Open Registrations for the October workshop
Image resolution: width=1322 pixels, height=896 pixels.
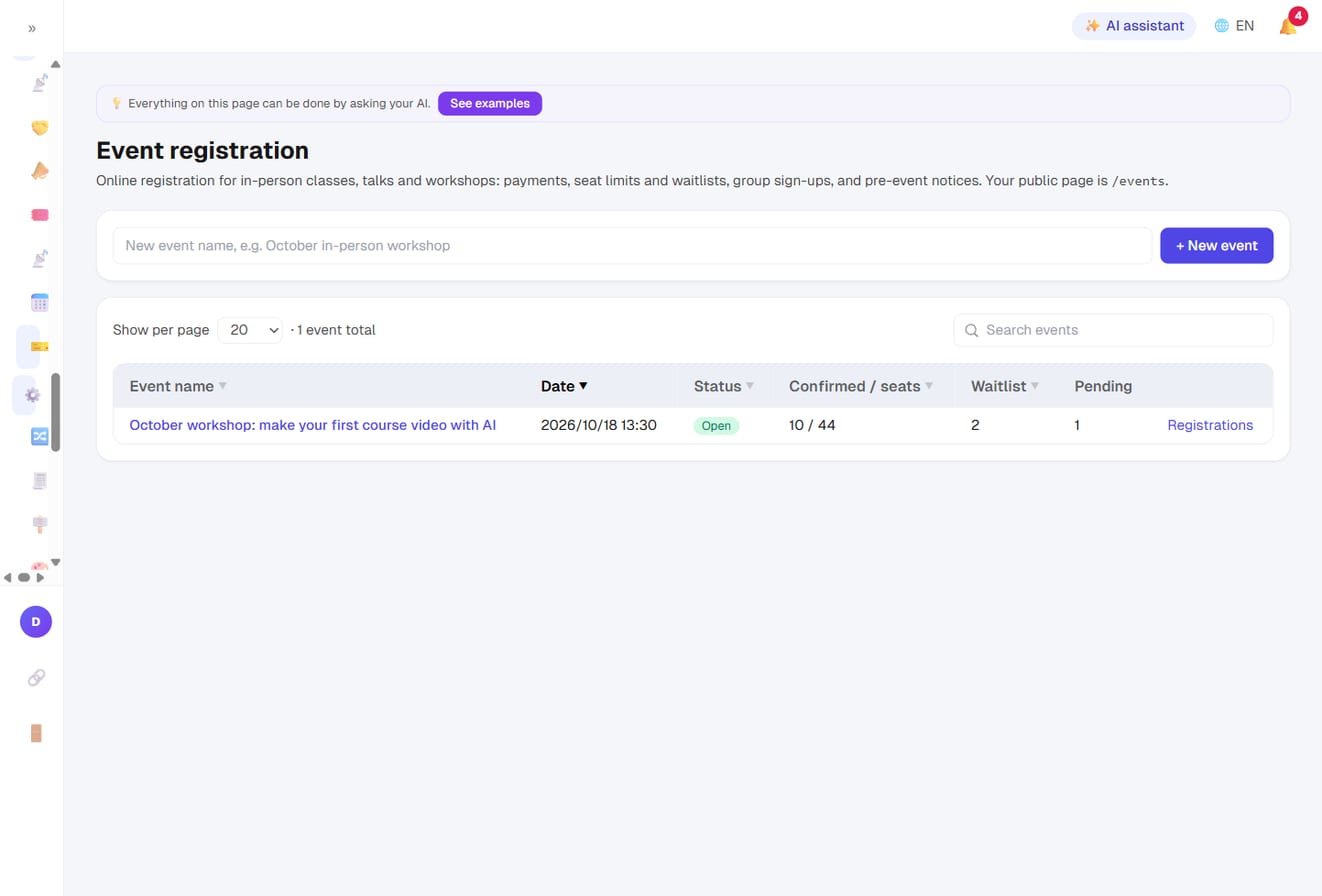tap(1210, 425)
